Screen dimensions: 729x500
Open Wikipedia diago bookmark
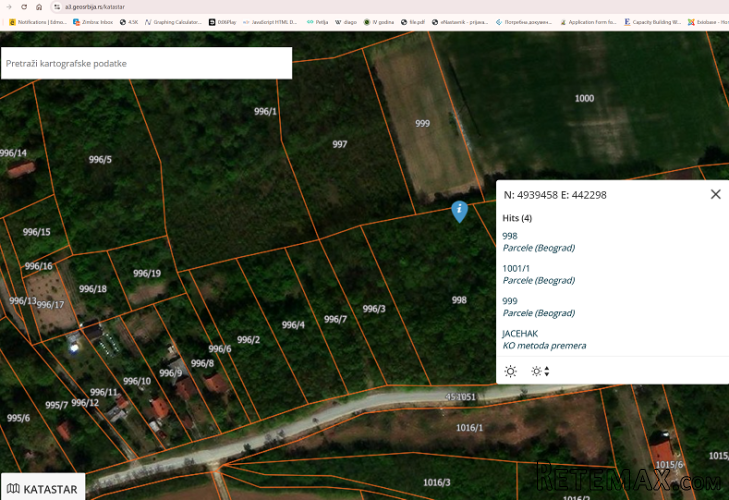click(x=346, y=22)
